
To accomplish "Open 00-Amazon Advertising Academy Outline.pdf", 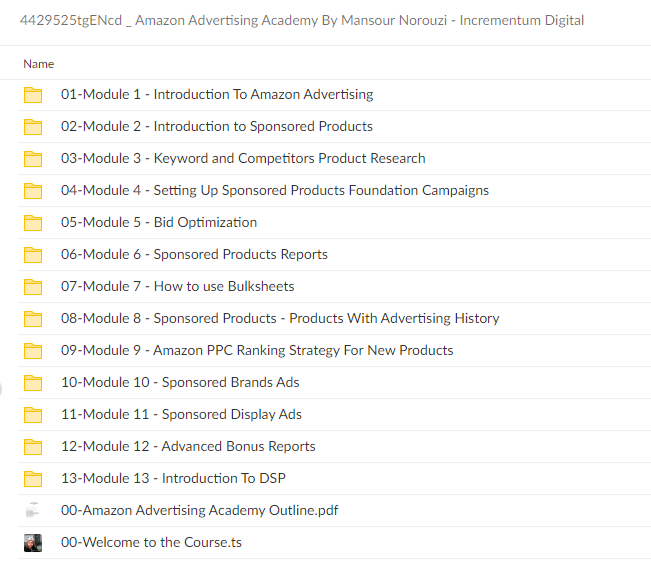I will tap(199, 510).
